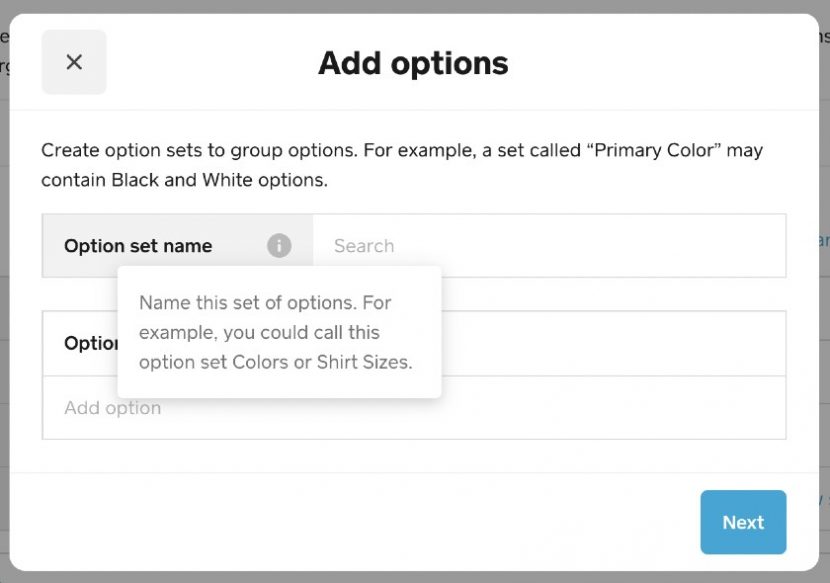
Task: Click the close button in the top-left corner
Action: pyautogui.click(x=73, y=61)
